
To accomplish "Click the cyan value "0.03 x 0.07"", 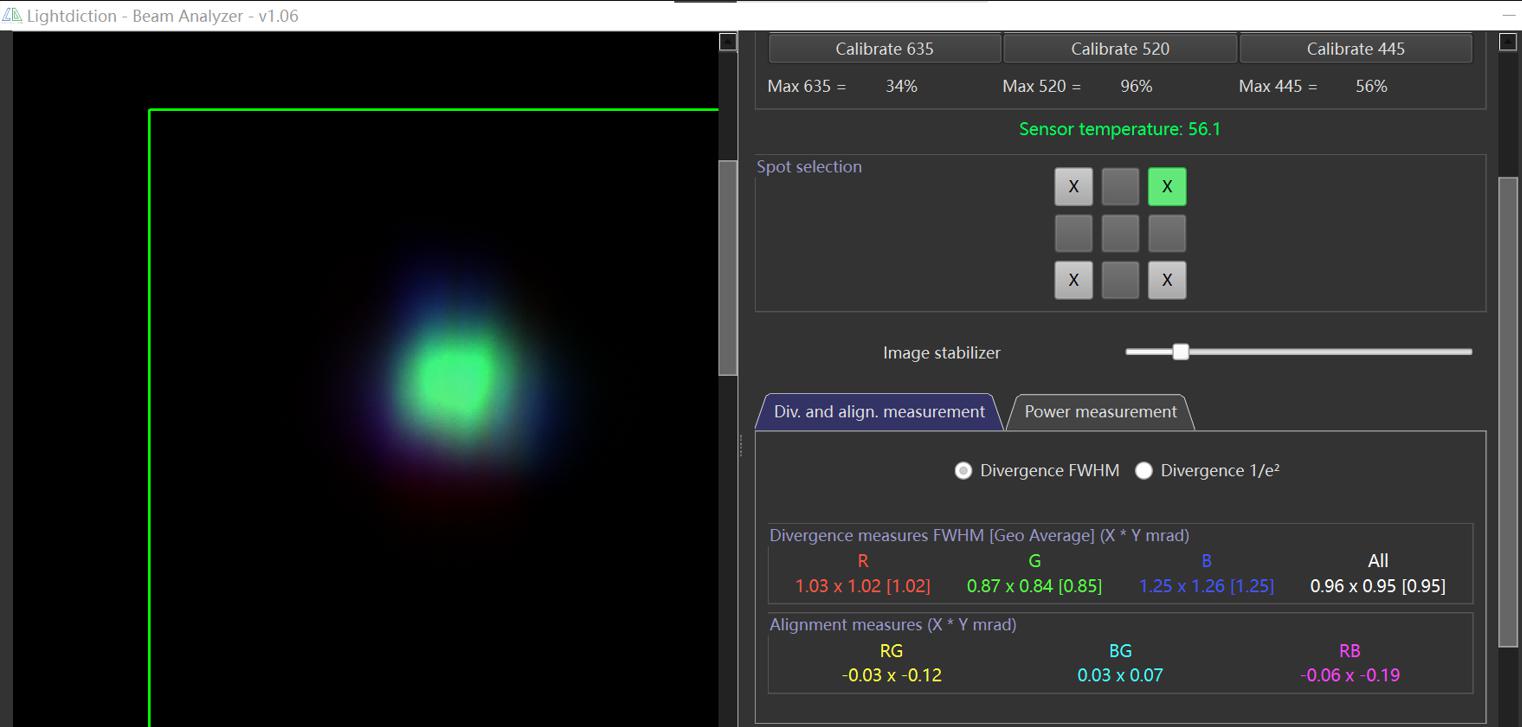I will click(x=1120, y=676).
